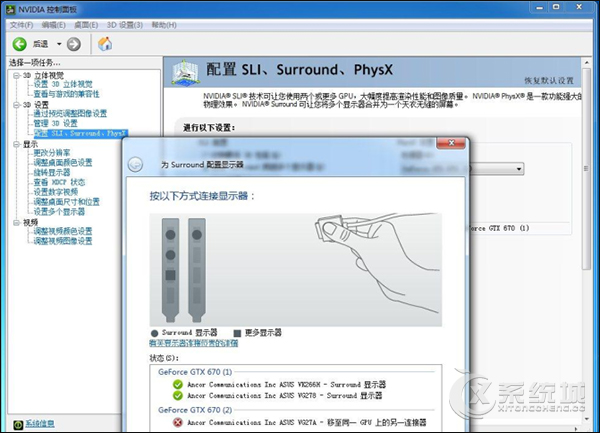
Task: Click the system information icon at bottom left
Action: tap(18, 424)
